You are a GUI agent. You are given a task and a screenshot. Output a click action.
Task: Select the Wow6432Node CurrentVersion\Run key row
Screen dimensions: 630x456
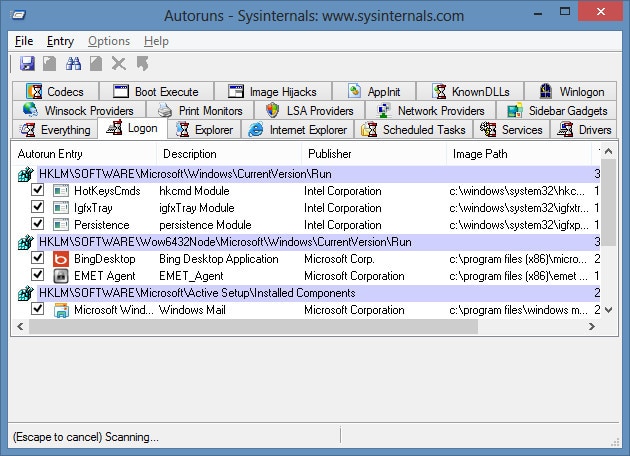309,242
